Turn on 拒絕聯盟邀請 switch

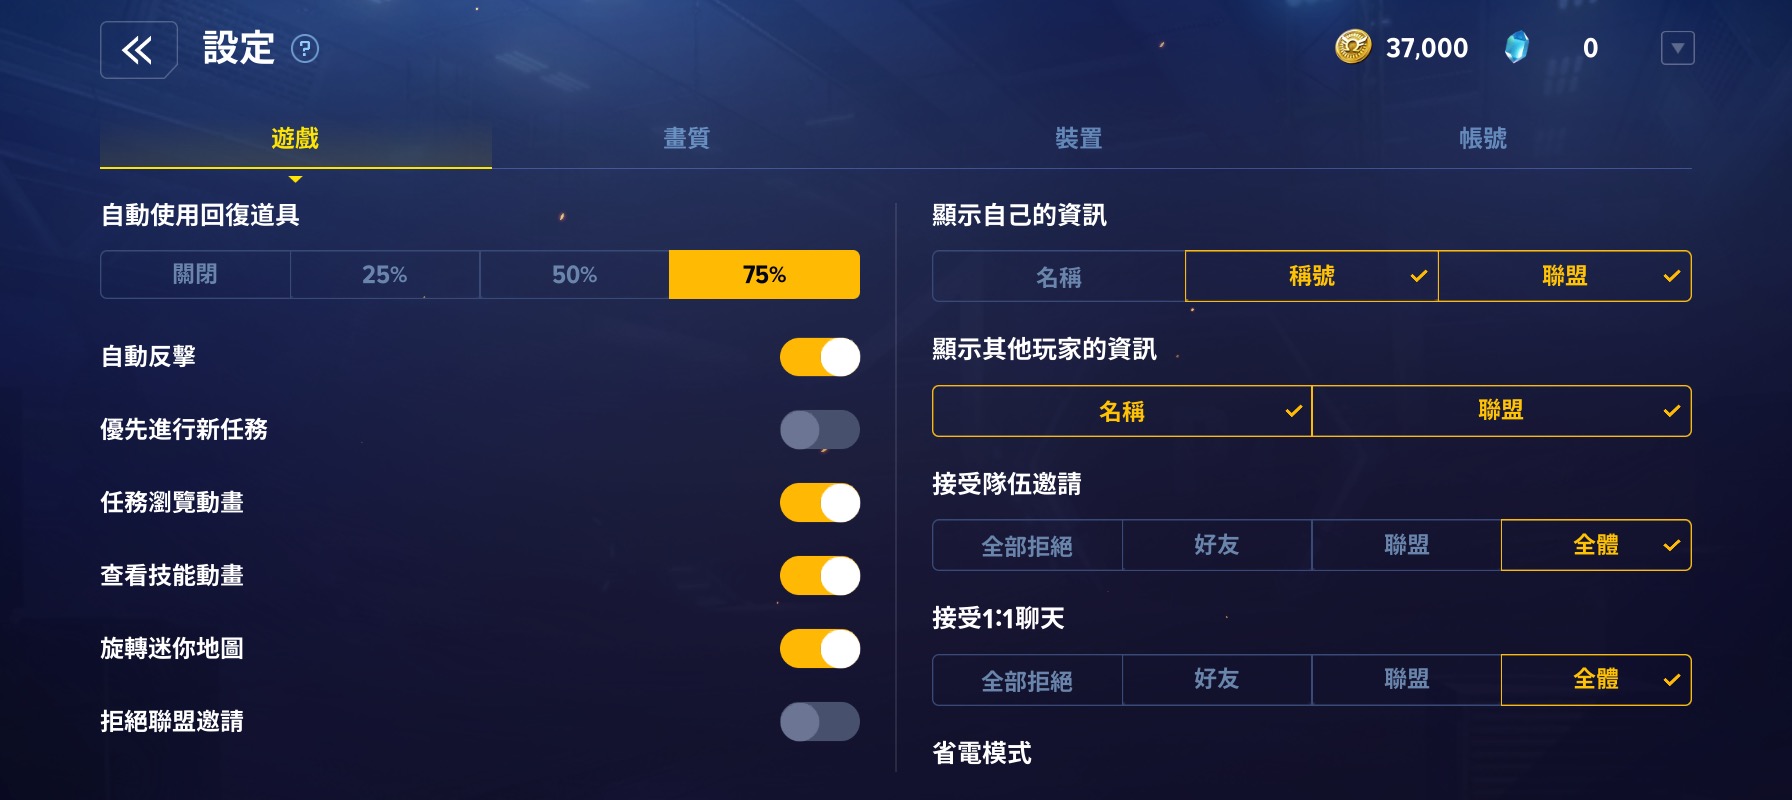[819, 722]
